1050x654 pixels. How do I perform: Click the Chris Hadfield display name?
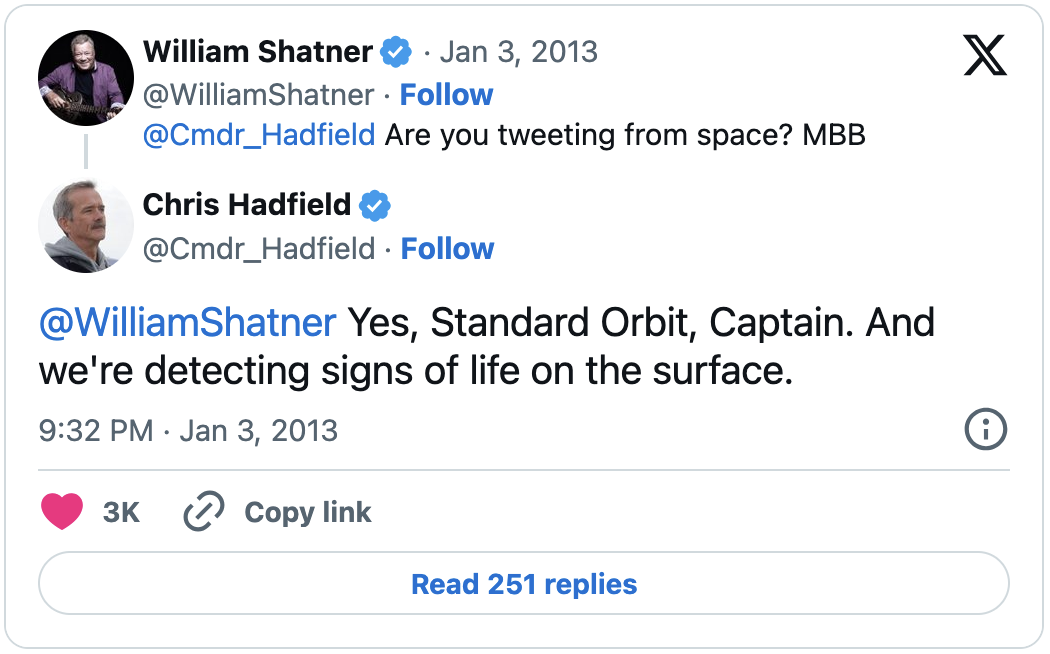pyautogui.click(x=246, y=205)
